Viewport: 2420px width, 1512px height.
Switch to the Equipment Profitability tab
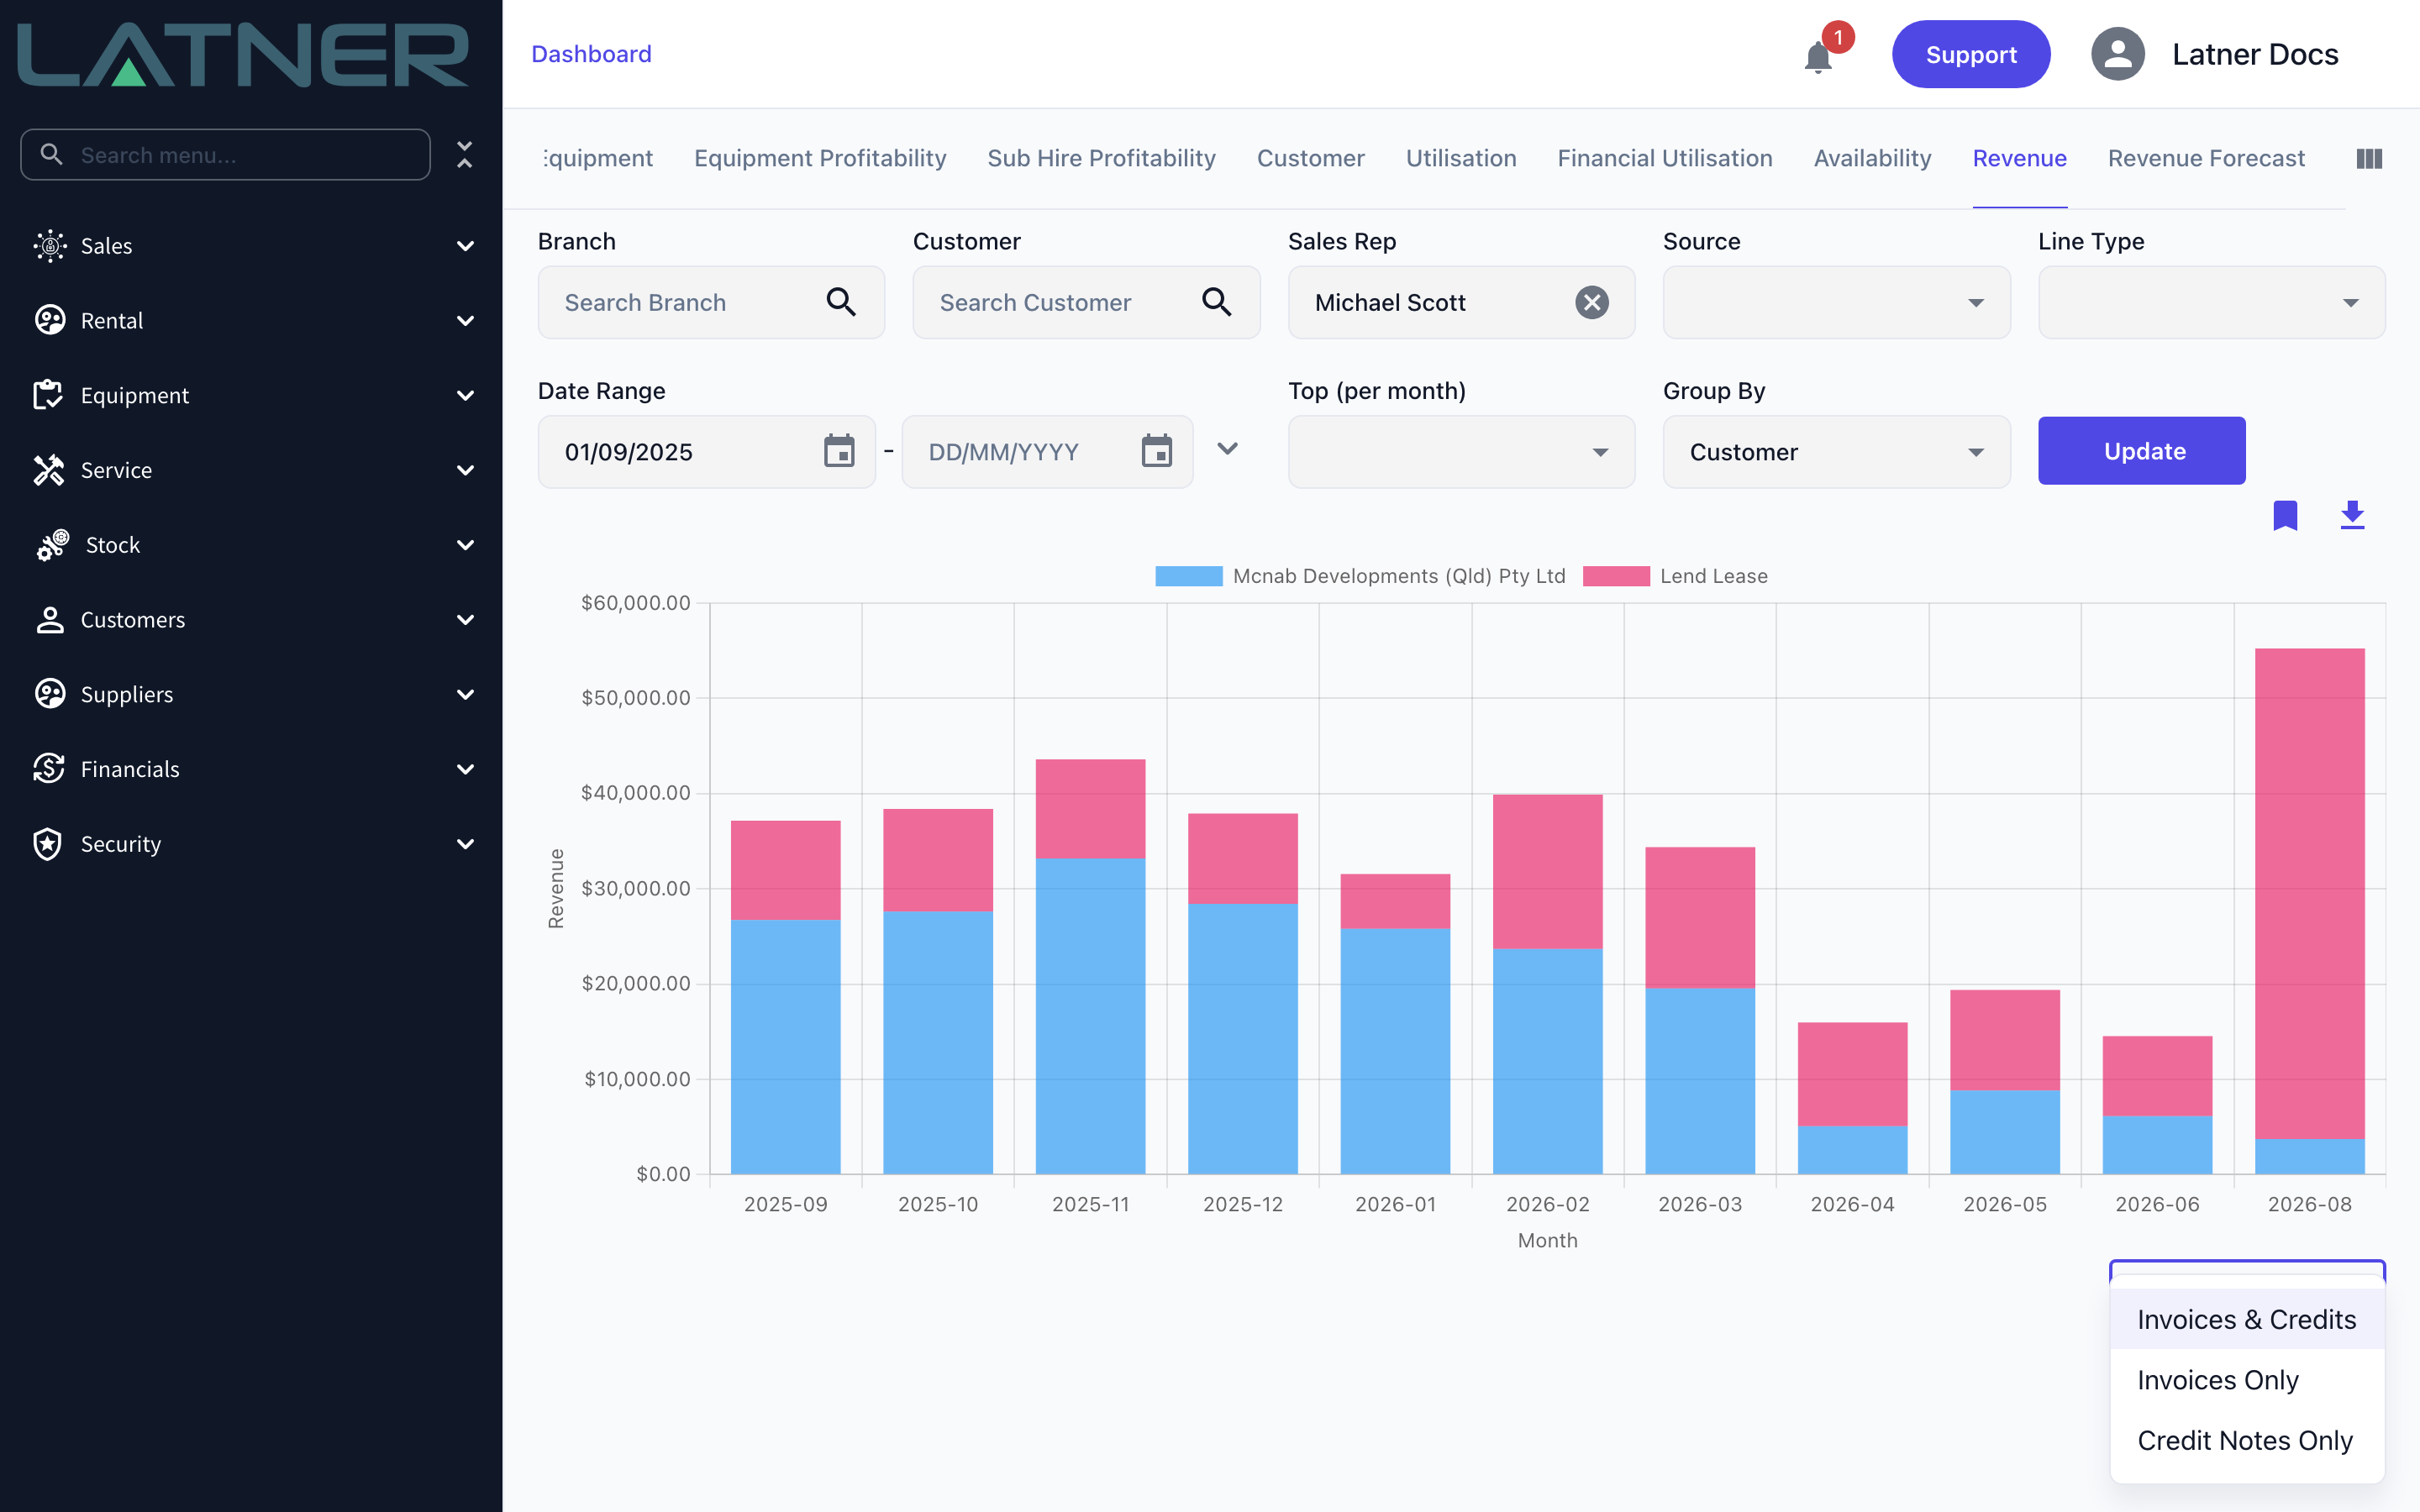[820, 158]
